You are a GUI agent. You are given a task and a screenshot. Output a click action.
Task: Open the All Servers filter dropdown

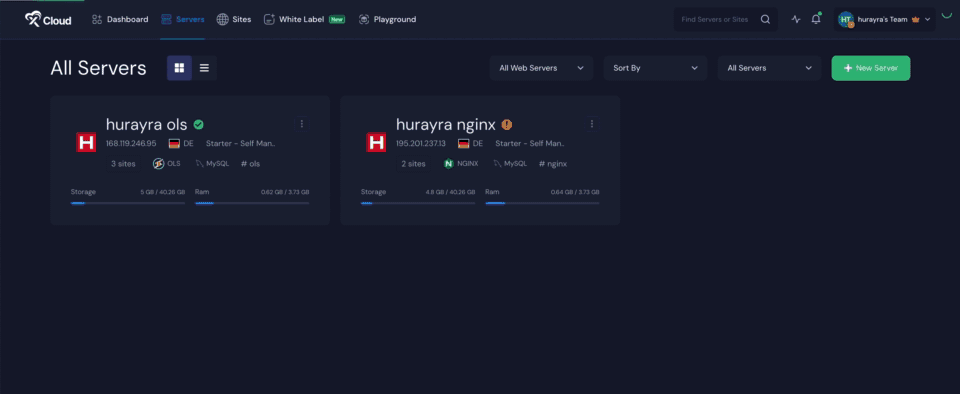pos(770,68)
